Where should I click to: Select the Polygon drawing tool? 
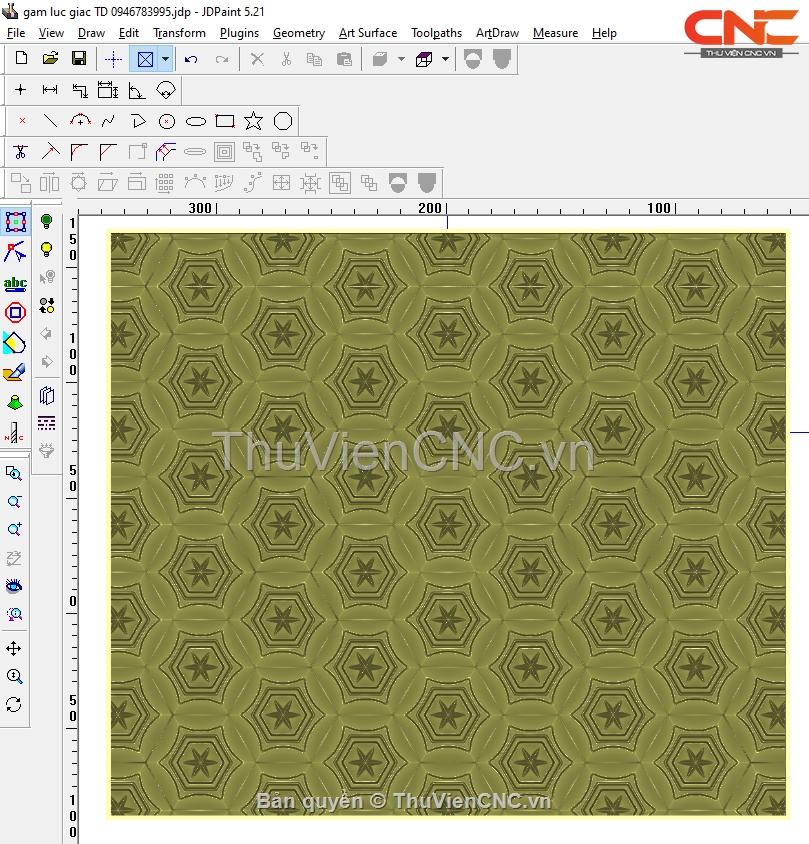[283, 121]
